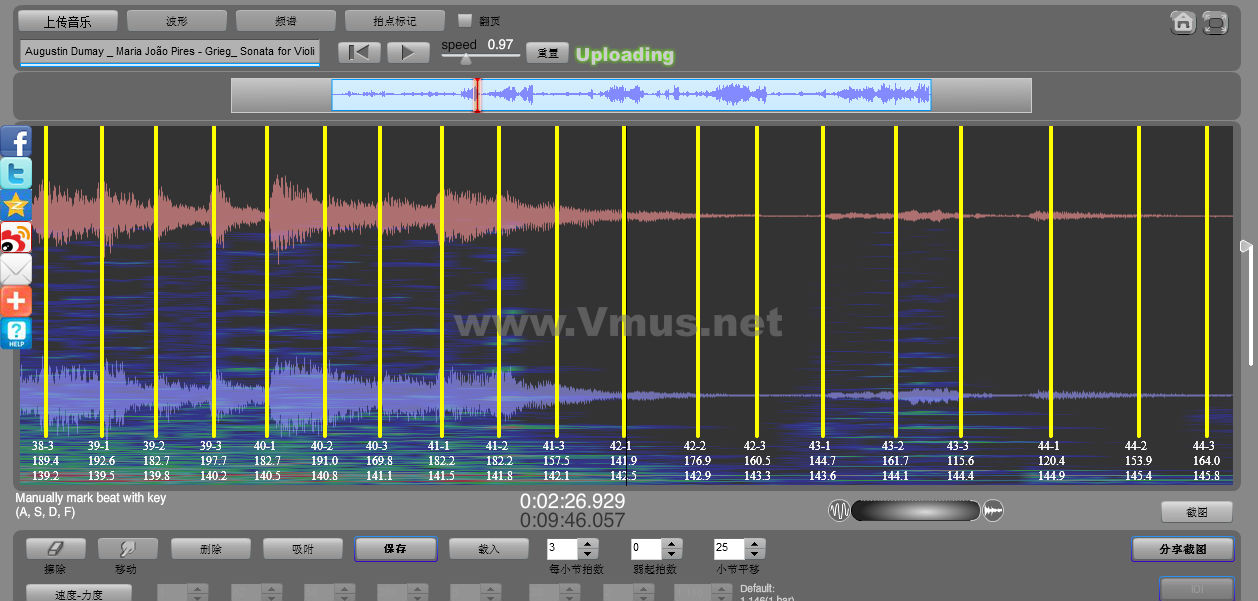Viewport: 1258px width, 601px height.
Task: Switch to the 频谱 spectrum view
Action: click(285, 20)
